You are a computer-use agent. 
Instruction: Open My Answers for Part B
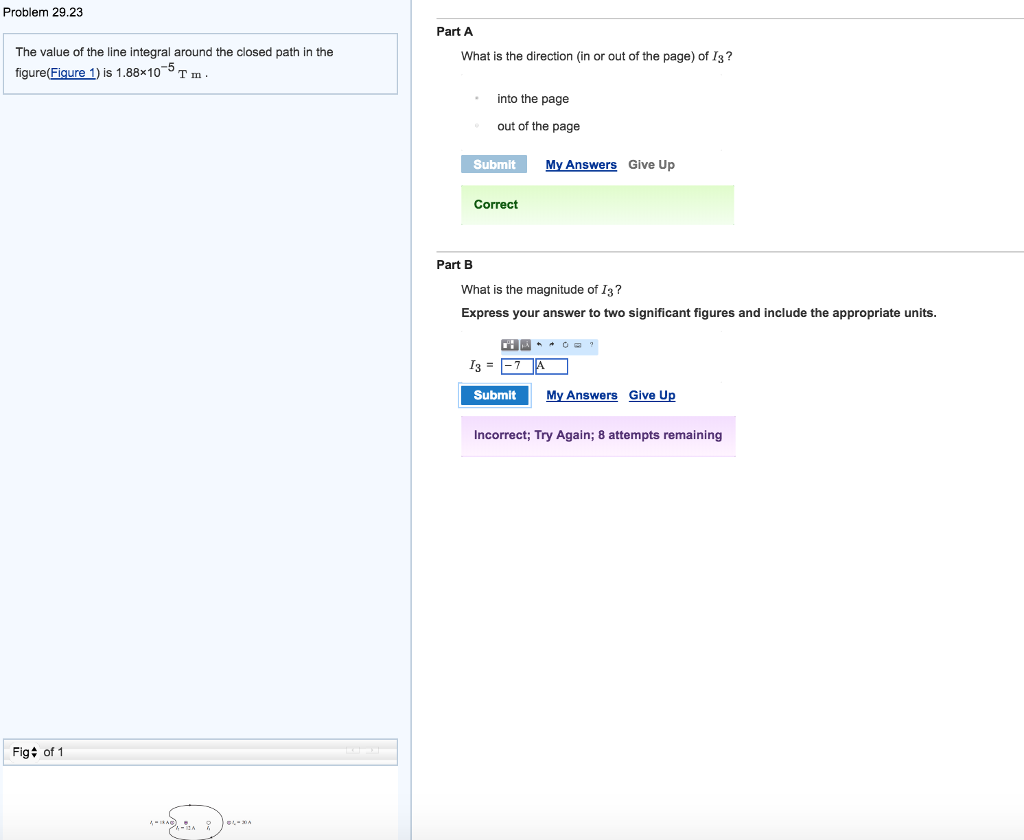point(582,396)
